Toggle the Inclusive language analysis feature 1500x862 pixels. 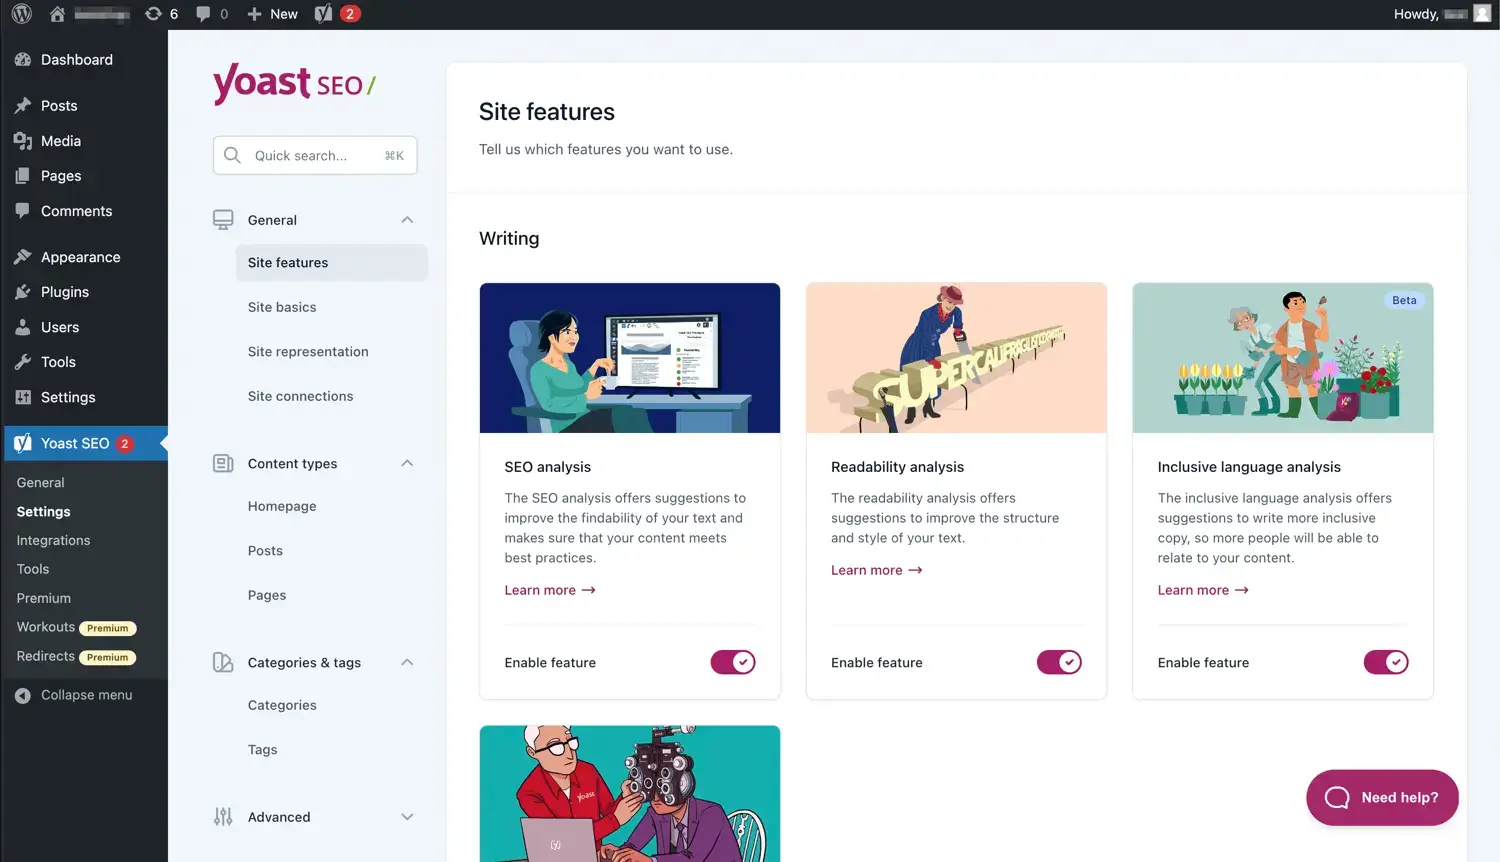tap(1386, 662)
